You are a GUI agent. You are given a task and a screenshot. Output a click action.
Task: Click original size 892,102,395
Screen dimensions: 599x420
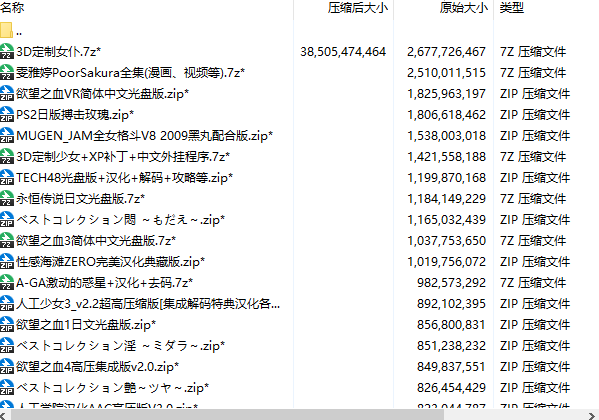pyautogui.click(x=451, y=304)
